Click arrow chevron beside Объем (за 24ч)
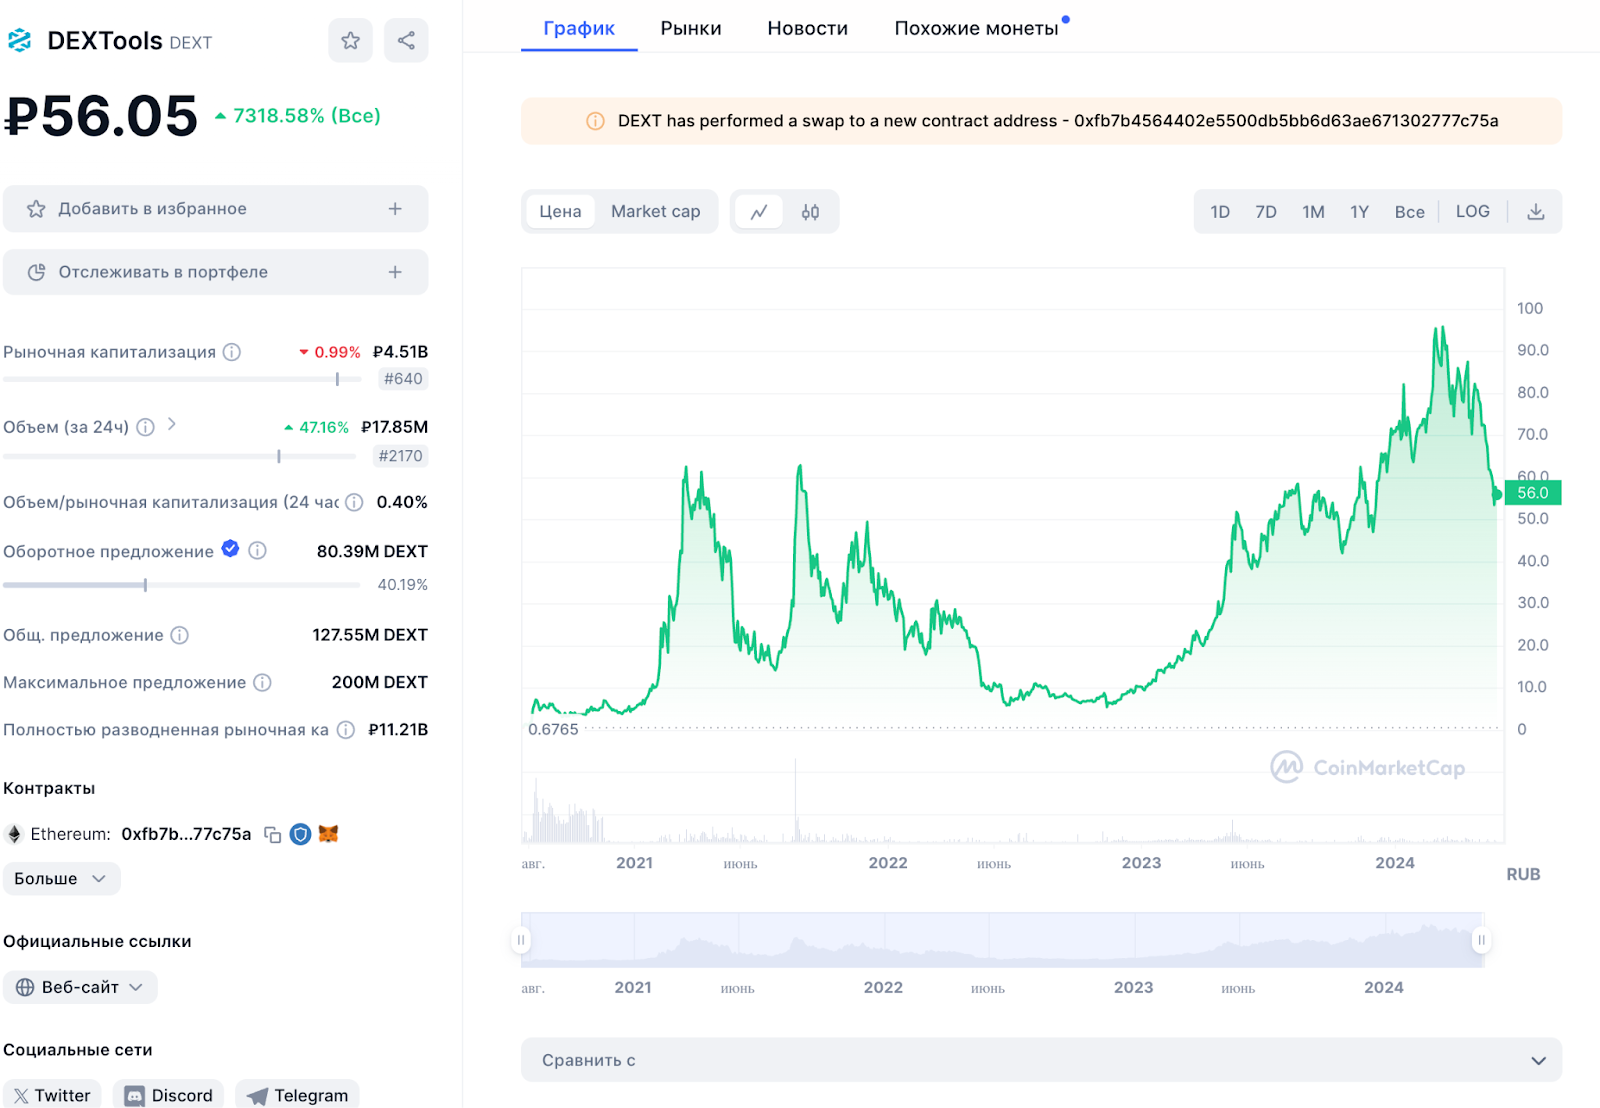The height and width of the screenshot is (1108, 1600). (172, 424)
